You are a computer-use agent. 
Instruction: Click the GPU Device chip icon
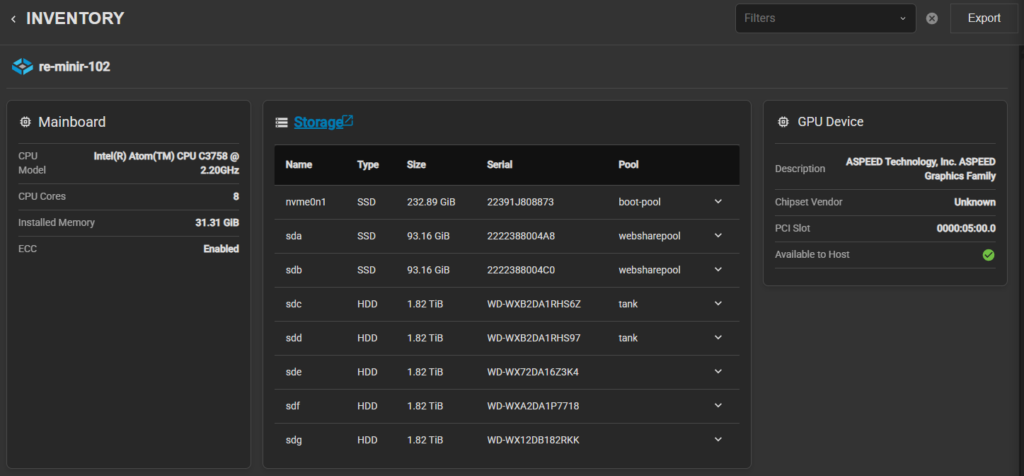click(x=782, y=122)
